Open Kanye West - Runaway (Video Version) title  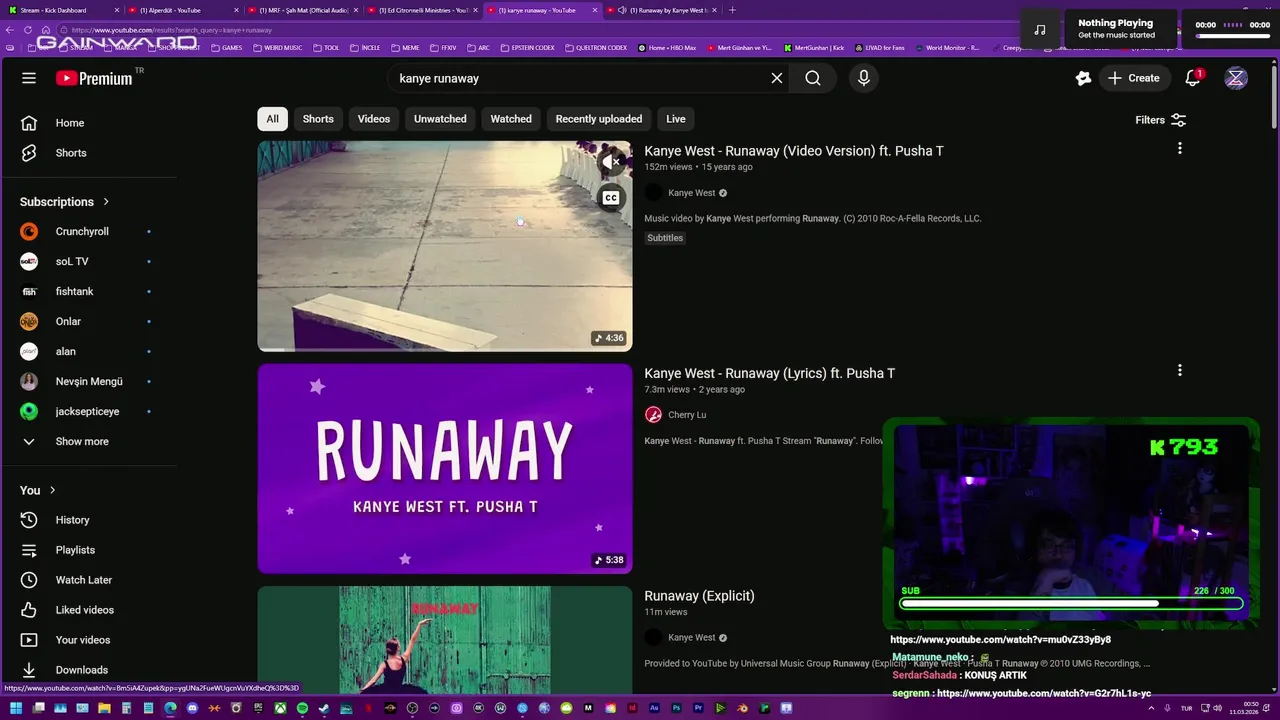794,151
